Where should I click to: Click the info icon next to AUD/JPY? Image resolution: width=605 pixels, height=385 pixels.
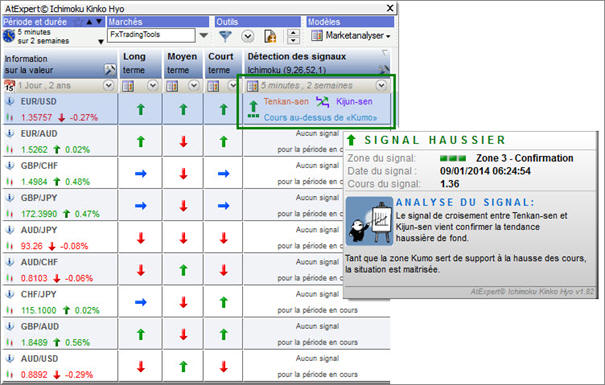pyautogui.click(x=10, y=230)
